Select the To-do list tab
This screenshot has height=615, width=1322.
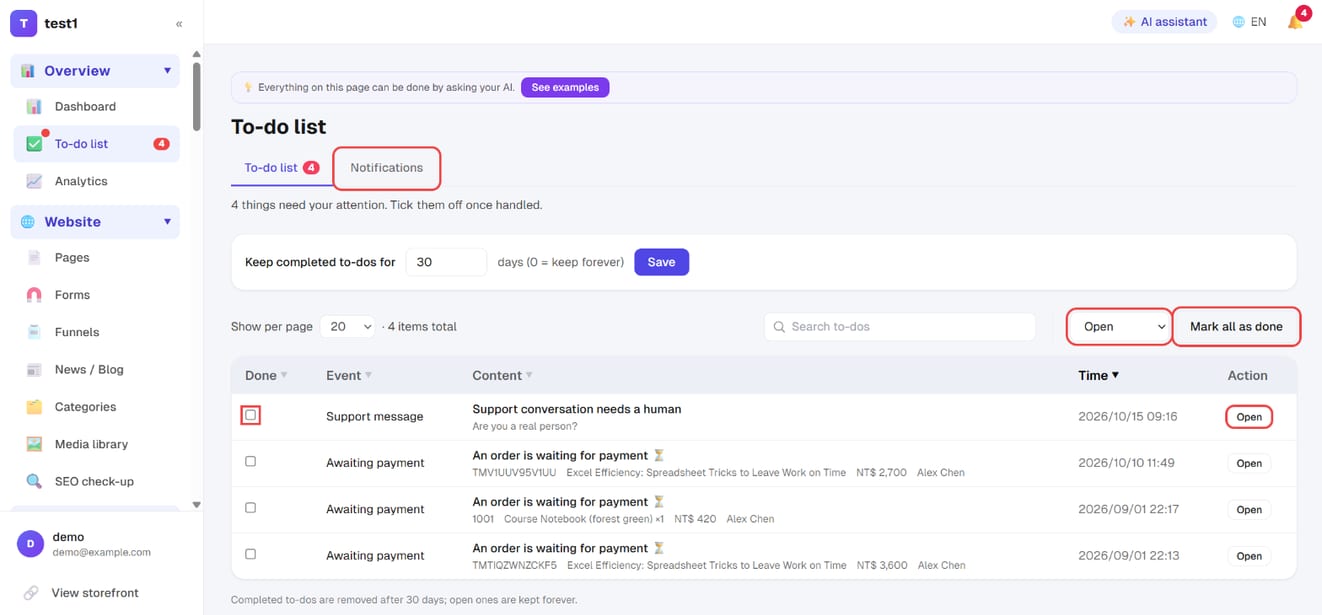(282, 168)
